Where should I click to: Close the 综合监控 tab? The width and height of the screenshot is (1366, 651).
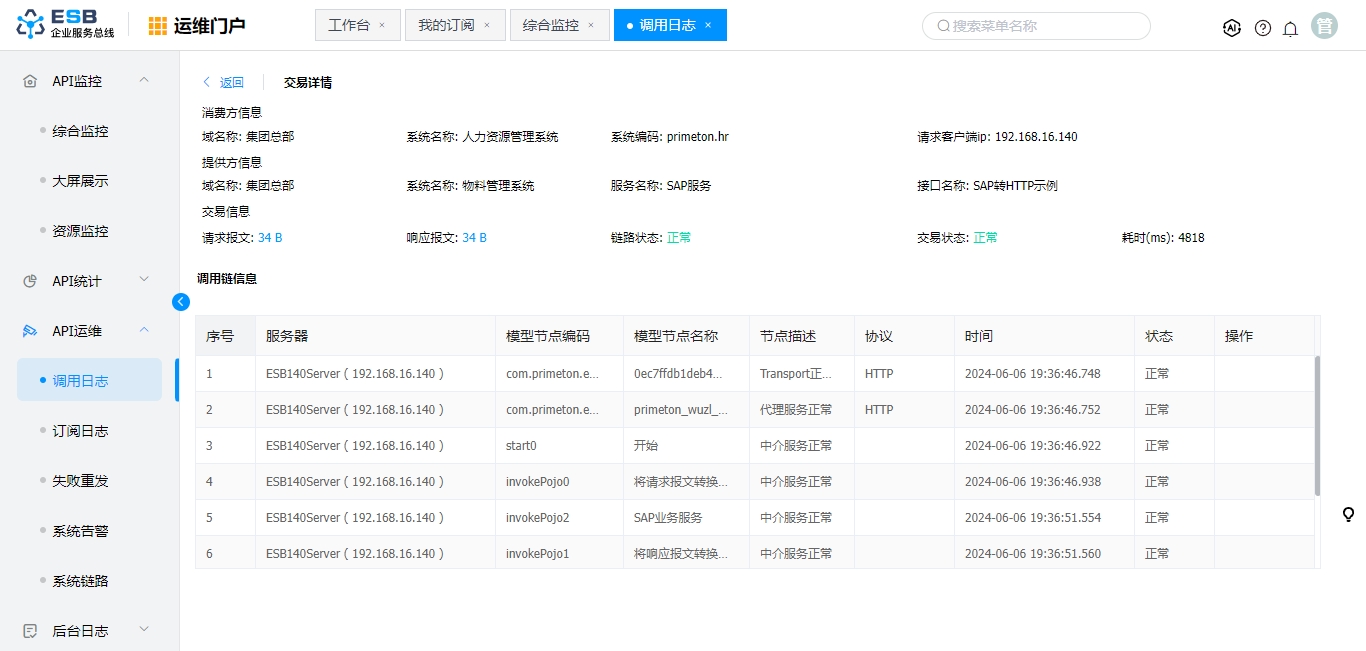point(591,26)
